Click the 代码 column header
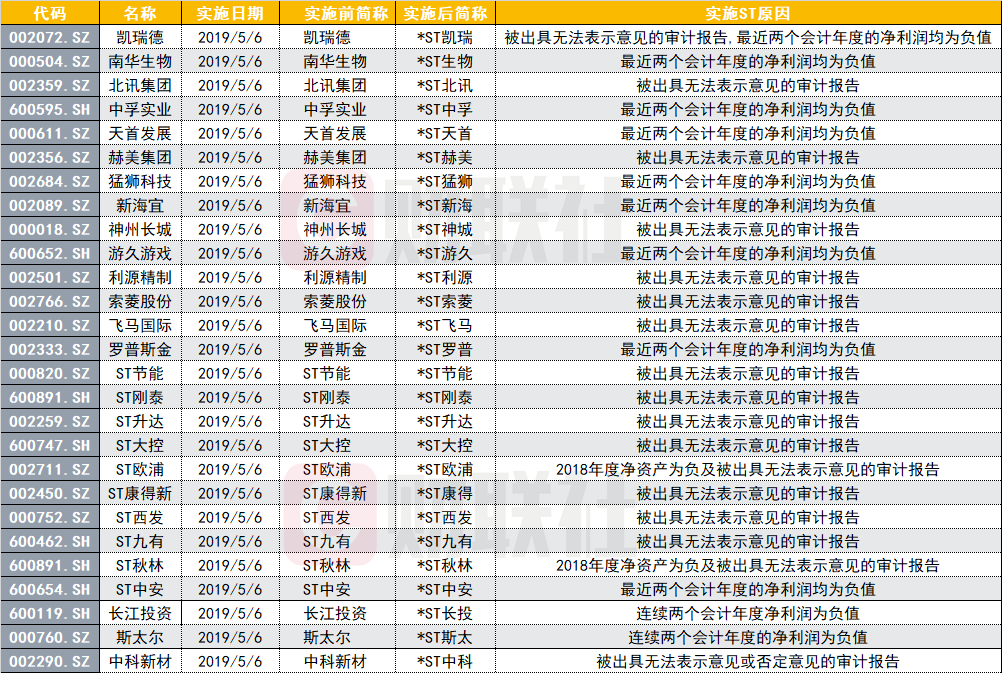The width and height of the screenshot is (1002, 673). (50, 13)
